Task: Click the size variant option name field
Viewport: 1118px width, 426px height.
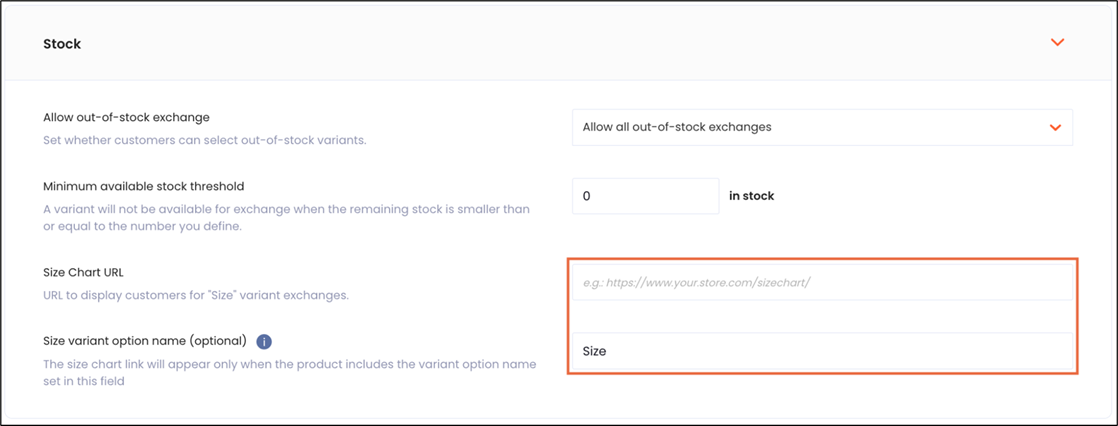Action: point(821,351)
